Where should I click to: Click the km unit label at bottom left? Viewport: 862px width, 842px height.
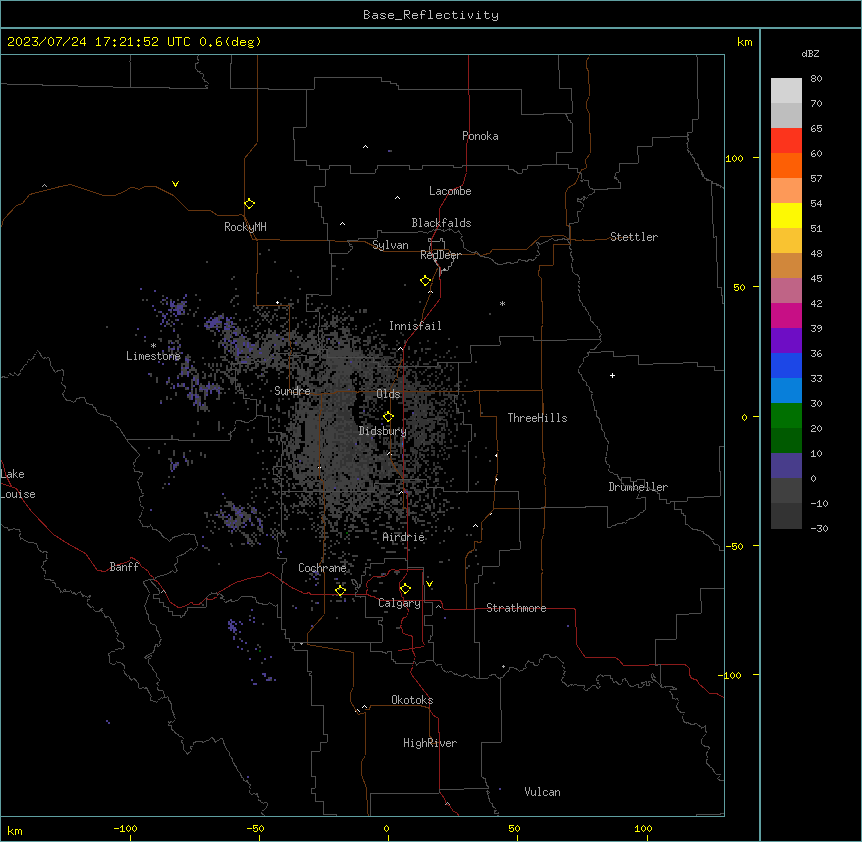click(x=14, y=831)
